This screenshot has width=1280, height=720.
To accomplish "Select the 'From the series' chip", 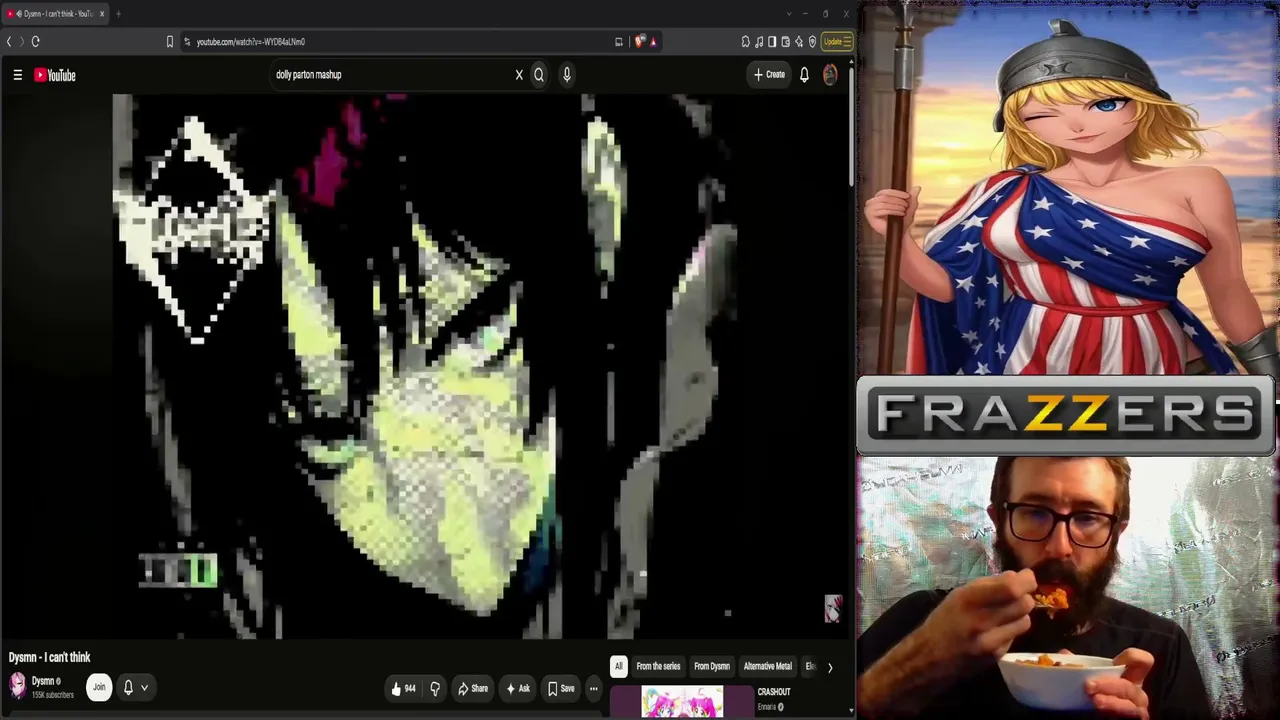I will (658, 666).
